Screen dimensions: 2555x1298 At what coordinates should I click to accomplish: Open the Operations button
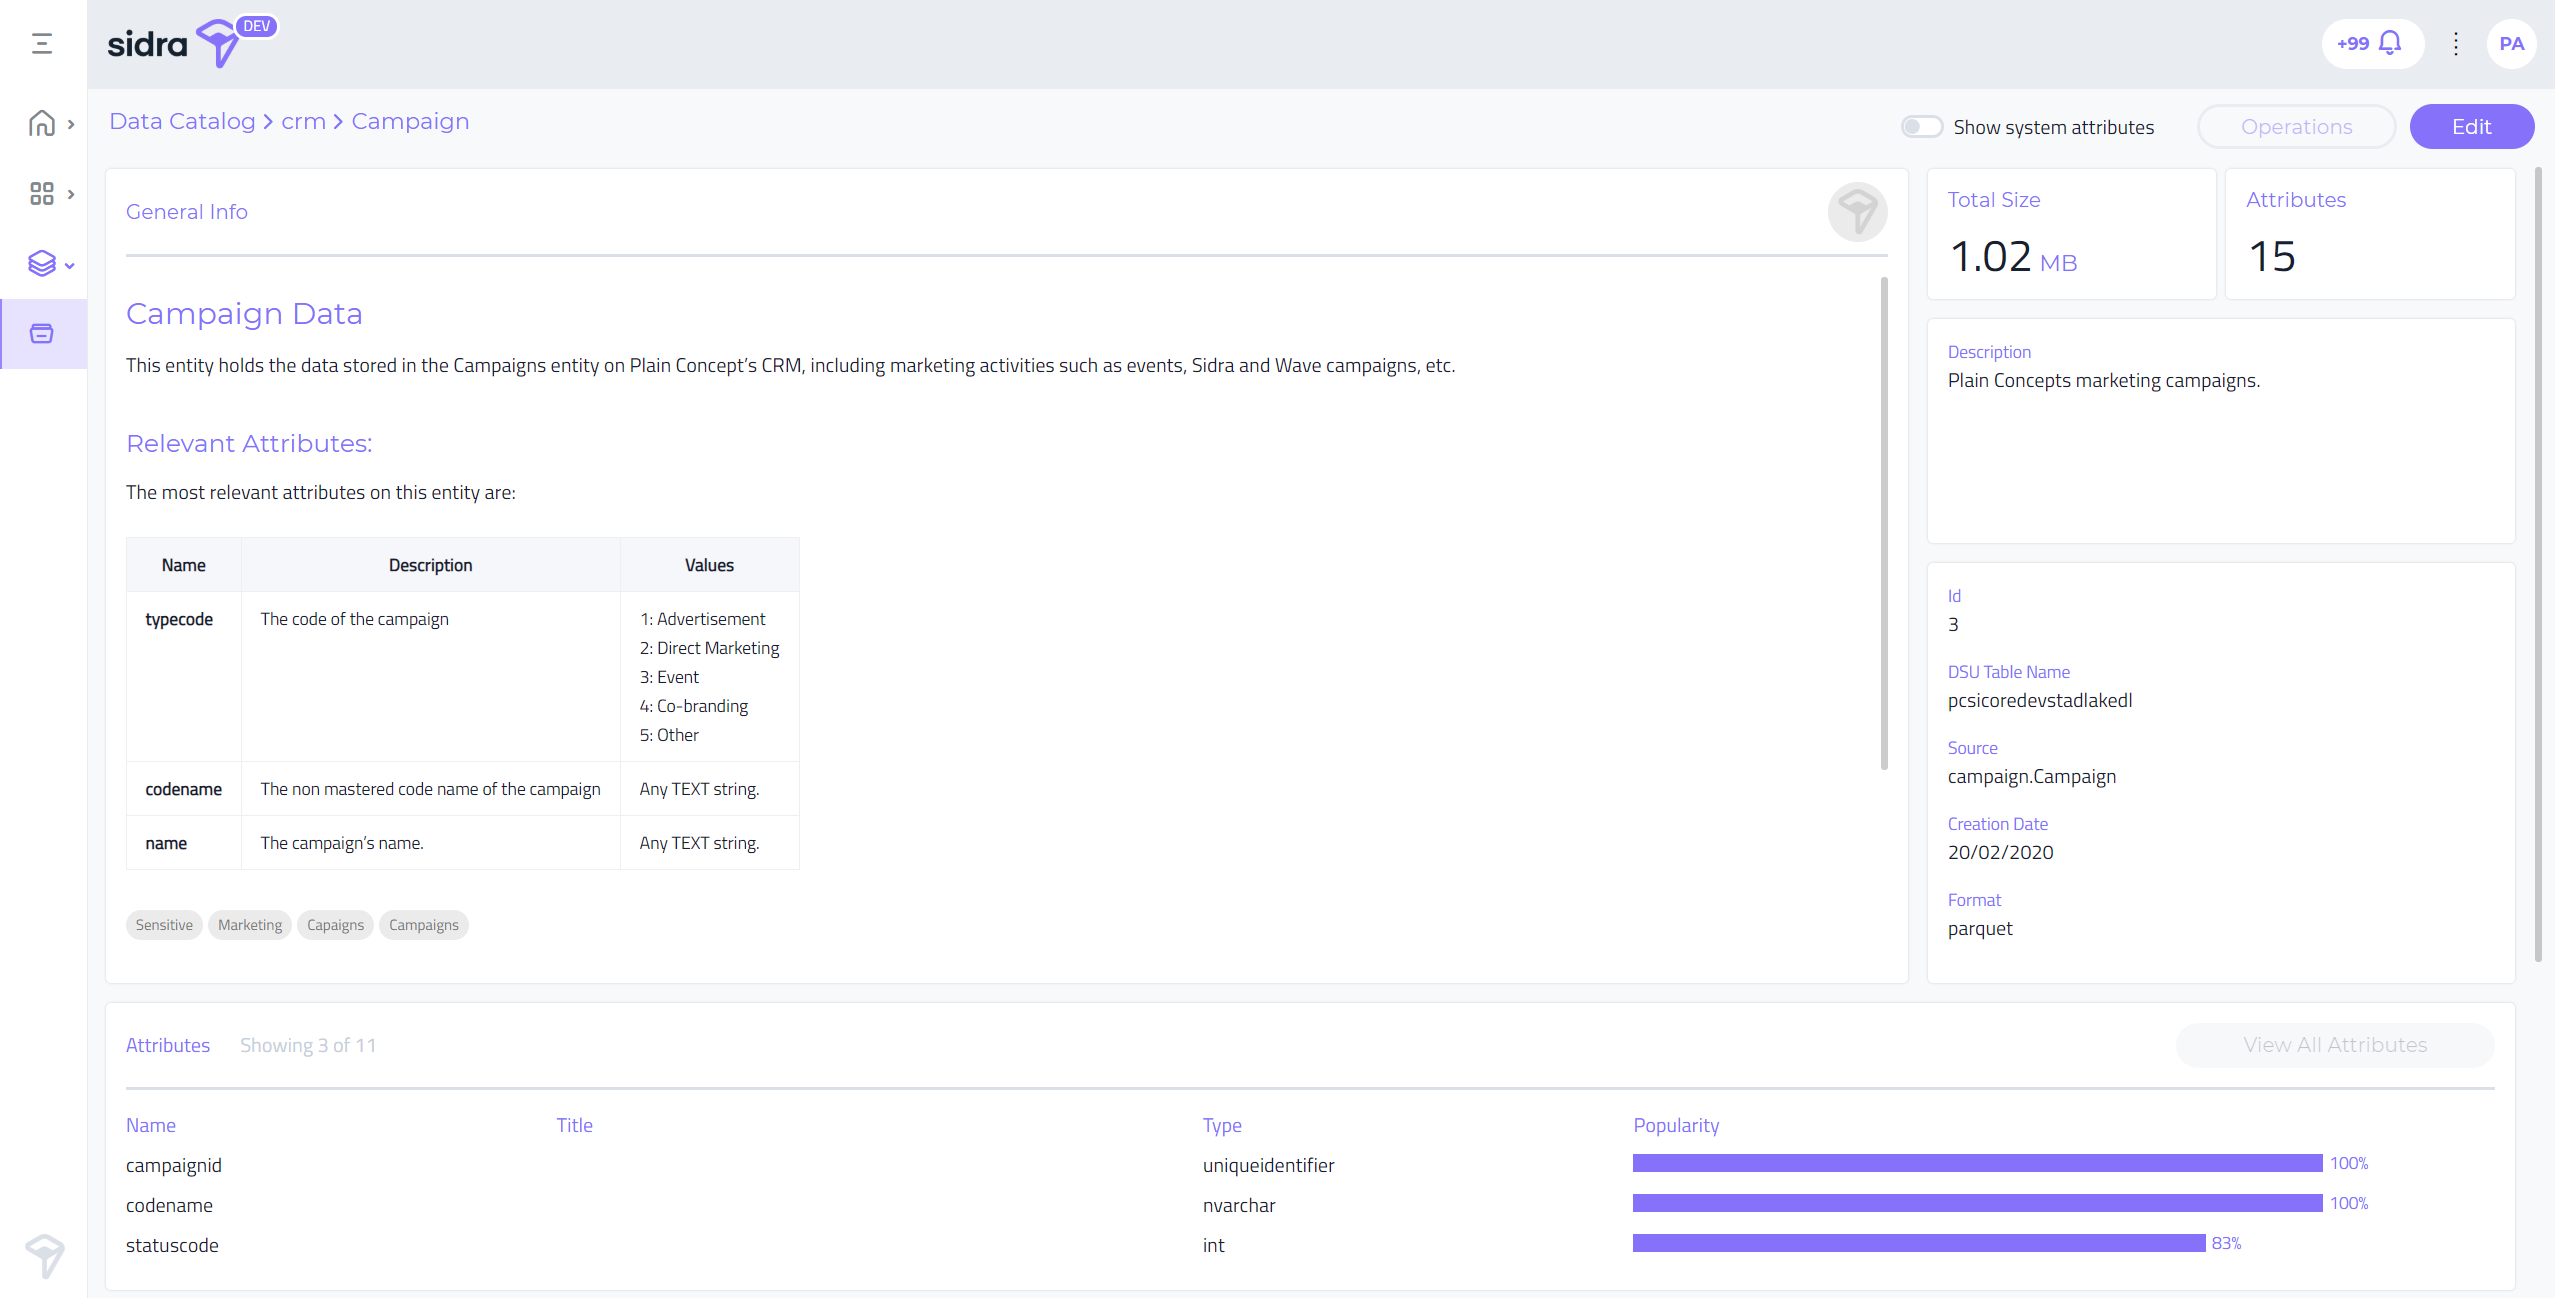[x=2296, y=127]
